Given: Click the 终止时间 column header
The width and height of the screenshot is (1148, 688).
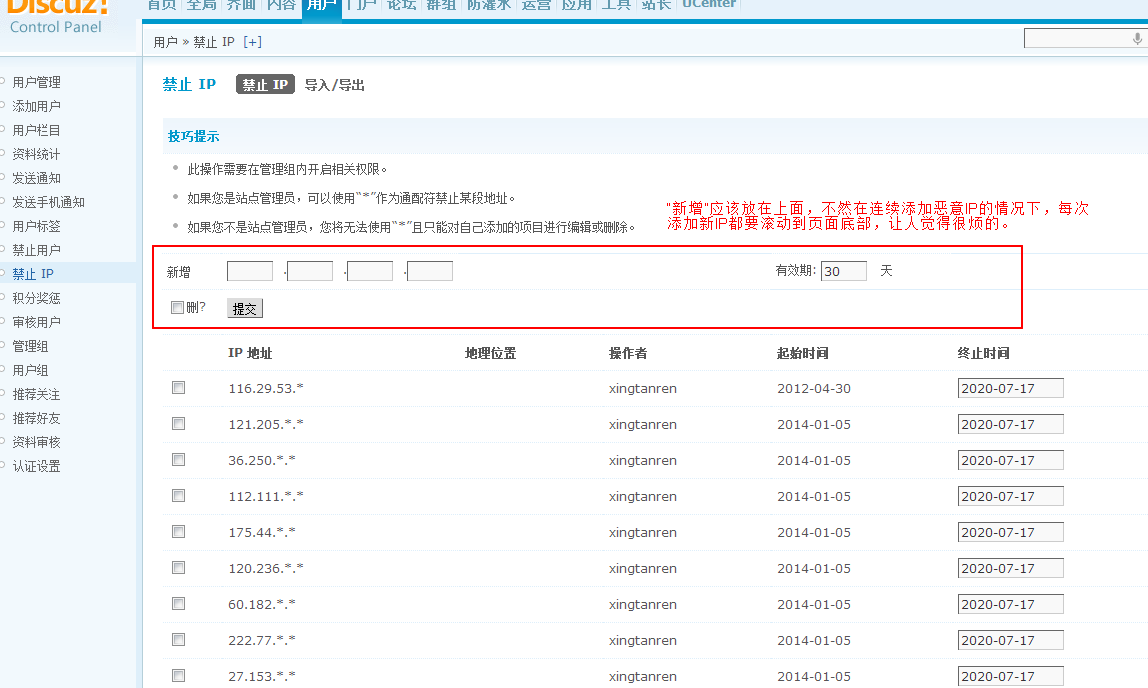Looking at the screenshot, I should (x=983, y=353).
